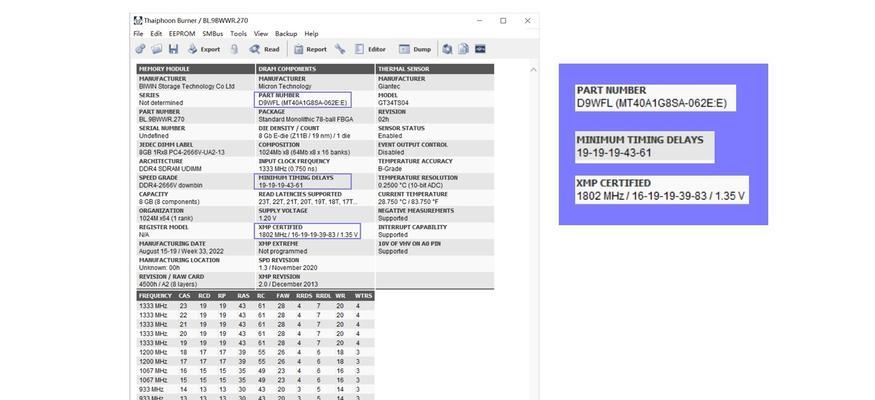Click the 1200 MHz cell in CAS 18 row
This screenshot has width=875, height=400.
153,352
